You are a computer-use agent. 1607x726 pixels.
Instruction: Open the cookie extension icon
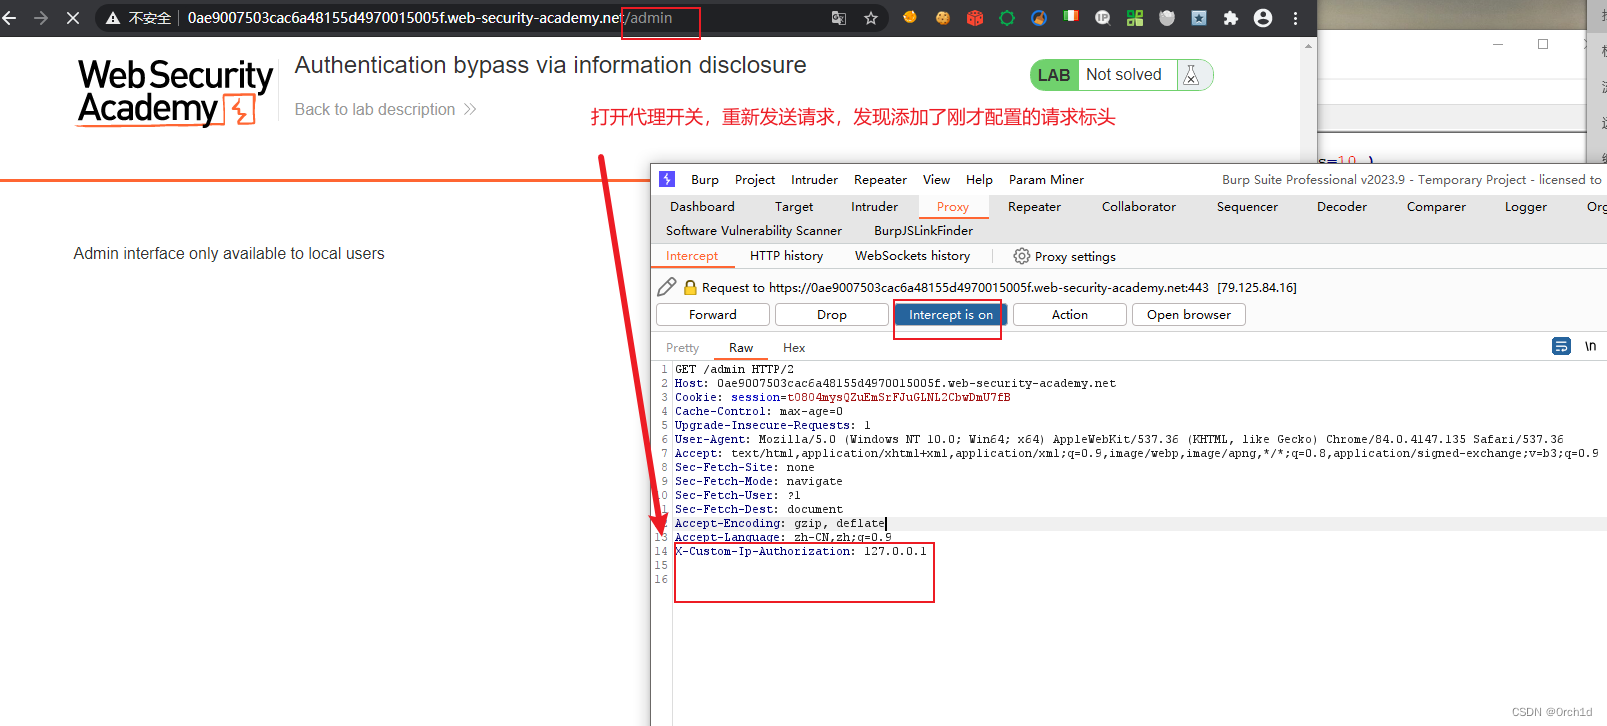coord(943,18)
